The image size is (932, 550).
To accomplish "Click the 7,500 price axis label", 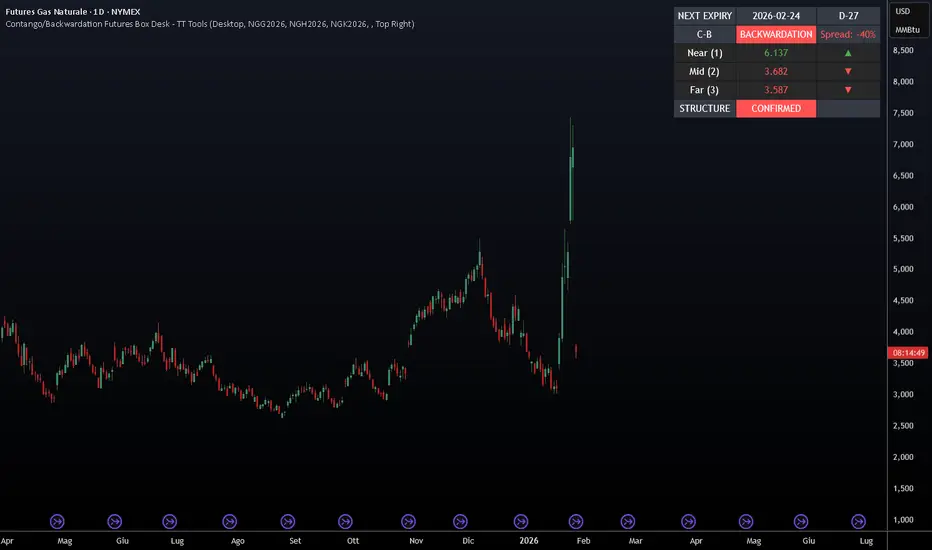I will coord(903,113).
